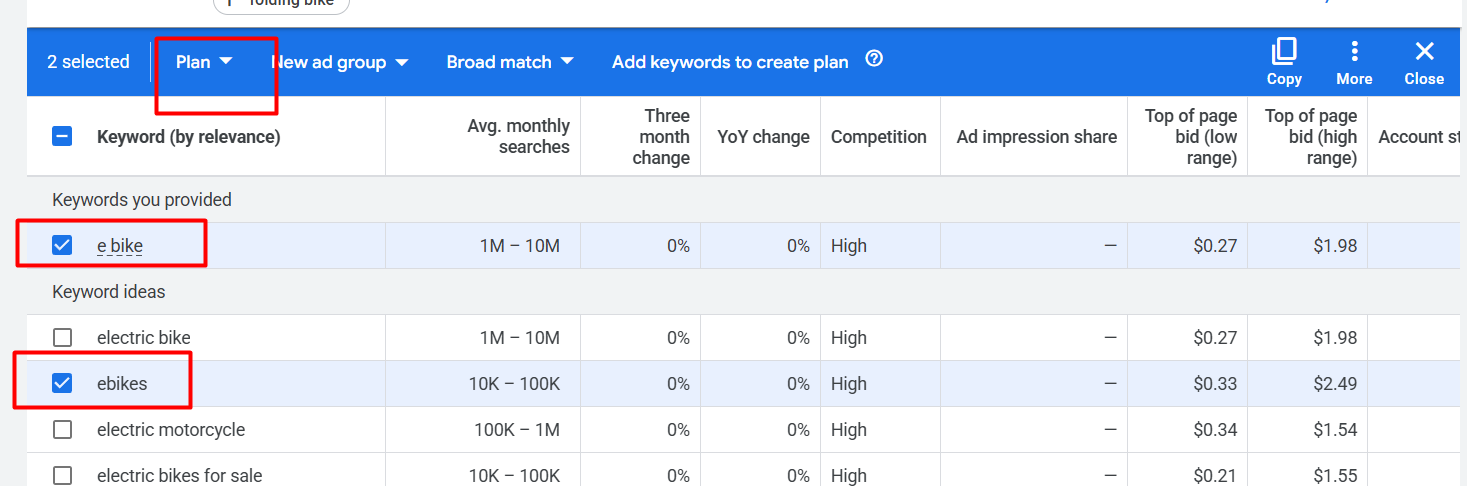
Task: Open the More options three-dot menu
Action: pos(1354,62)
